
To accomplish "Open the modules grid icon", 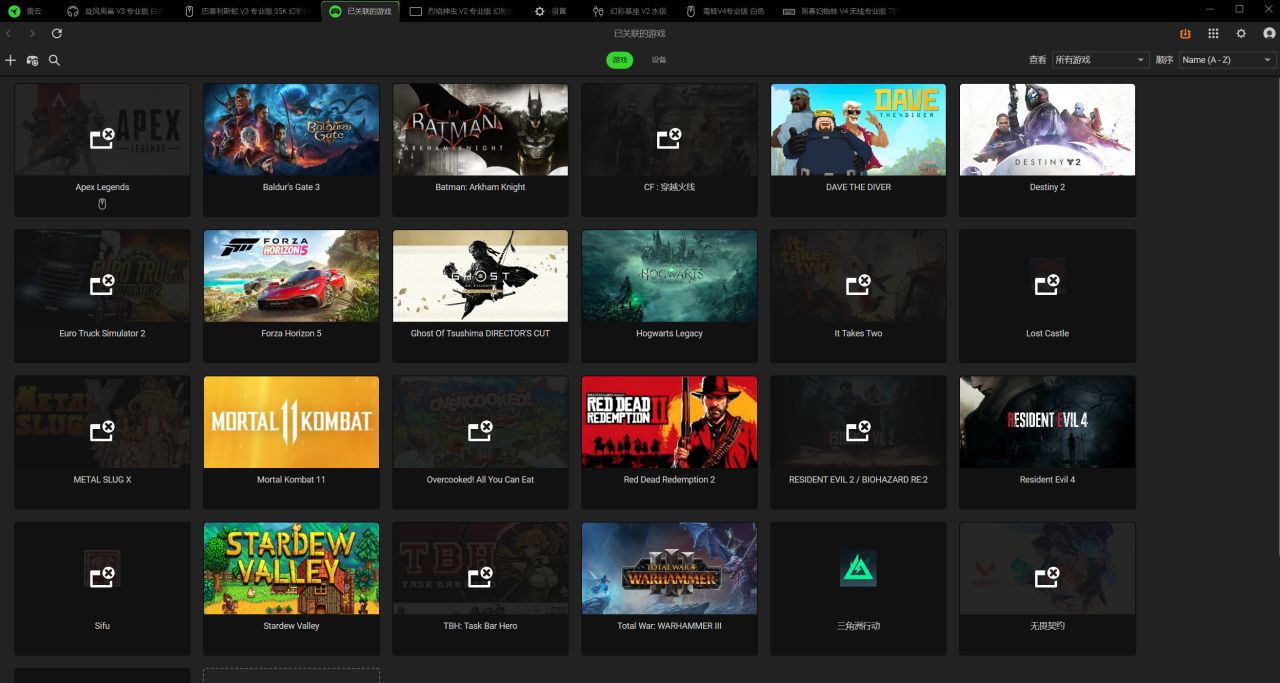I will [1213, 33].
